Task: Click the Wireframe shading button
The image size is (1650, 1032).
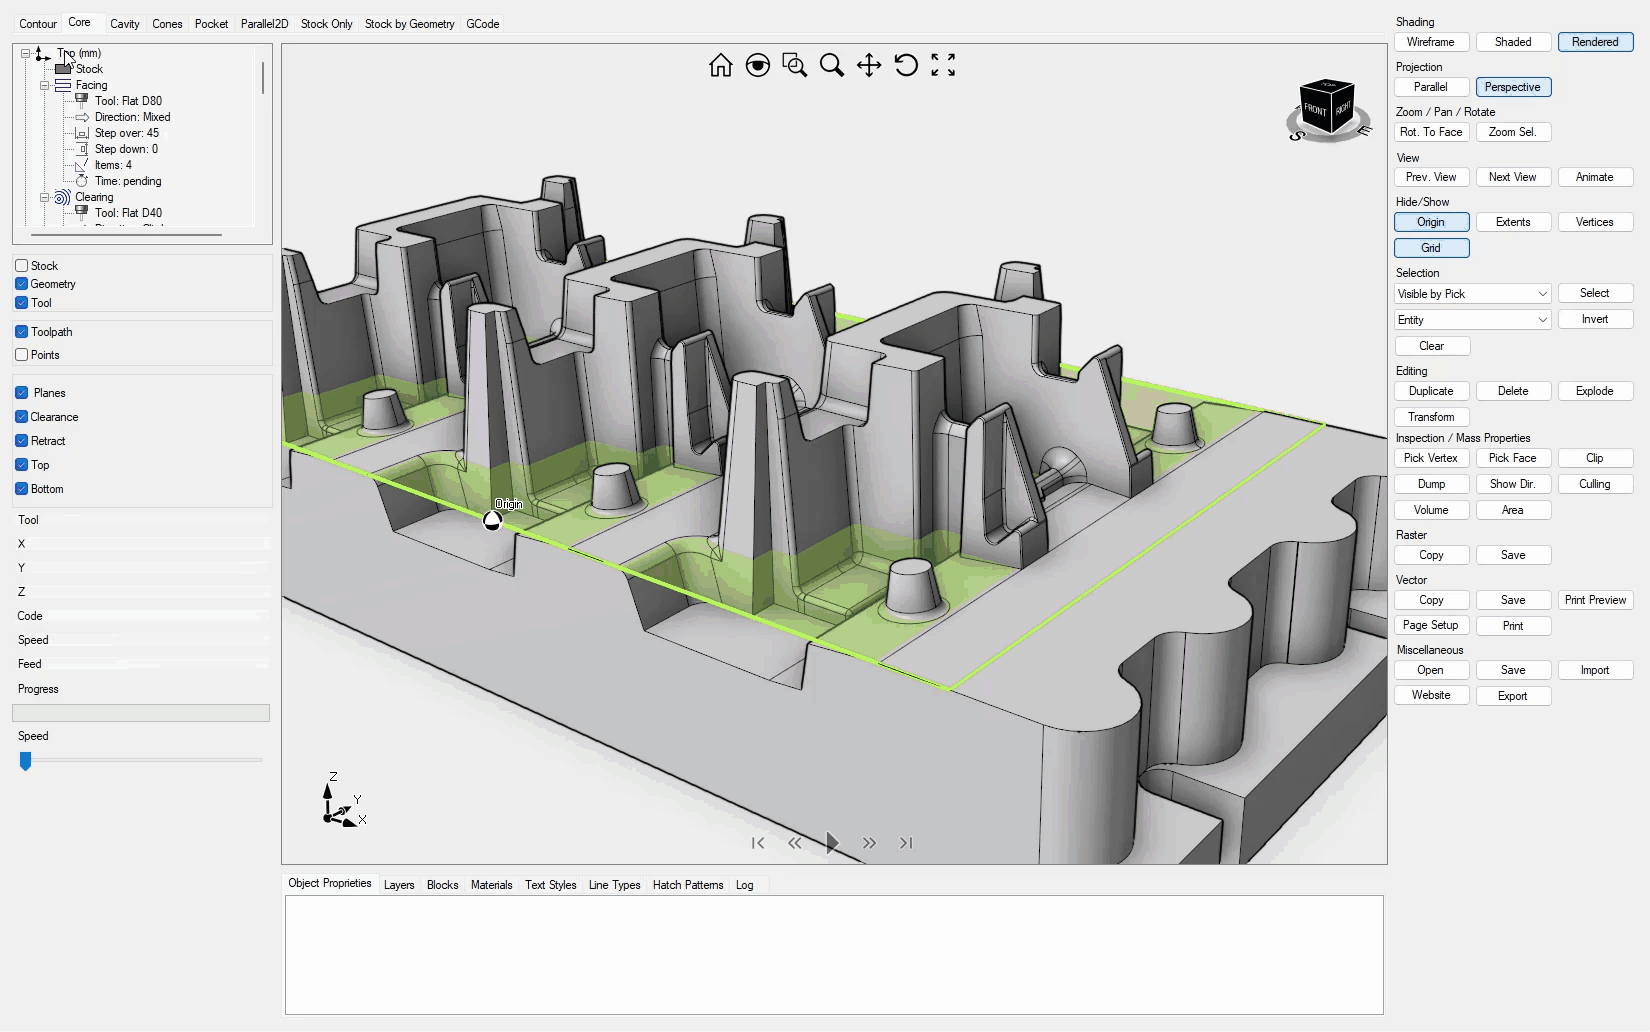Action: coord(1431,42)
